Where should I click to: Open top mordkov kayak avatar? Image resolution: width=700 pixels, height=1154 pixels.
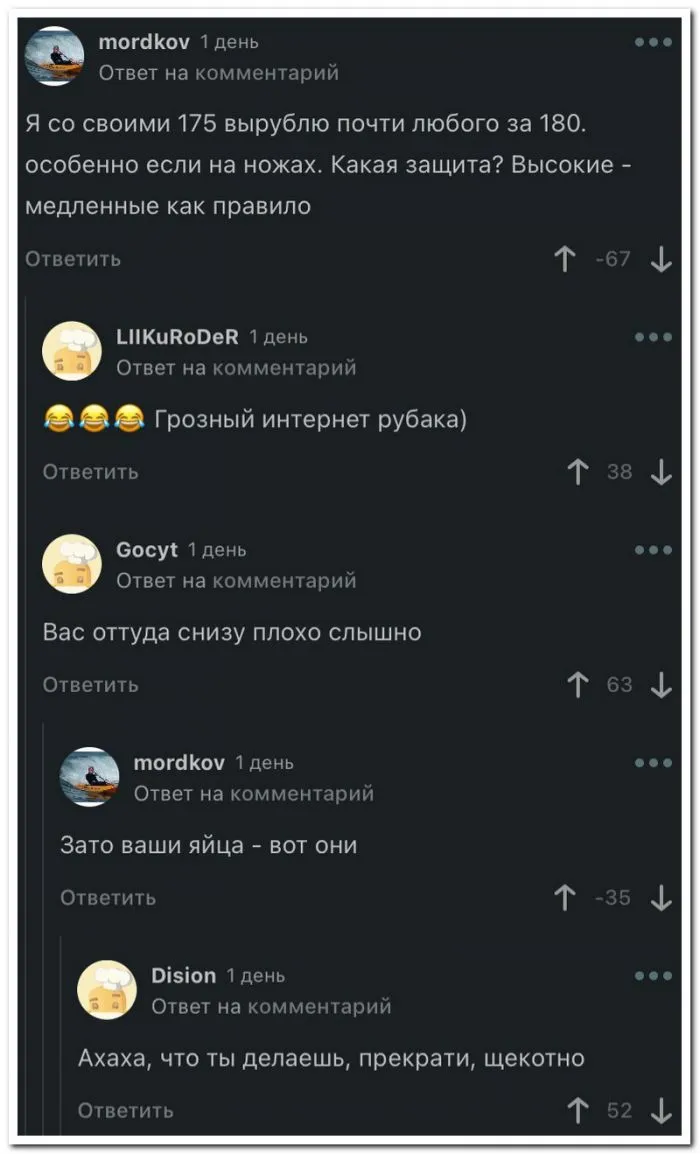(54, 57)
